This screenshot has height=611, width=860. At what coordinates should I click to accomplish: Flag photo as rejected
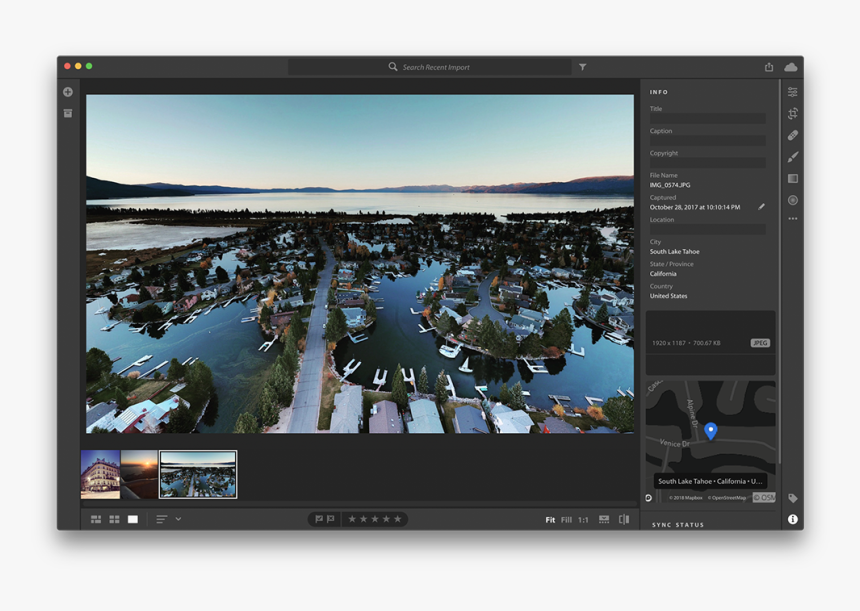click(x=331, y=519)
